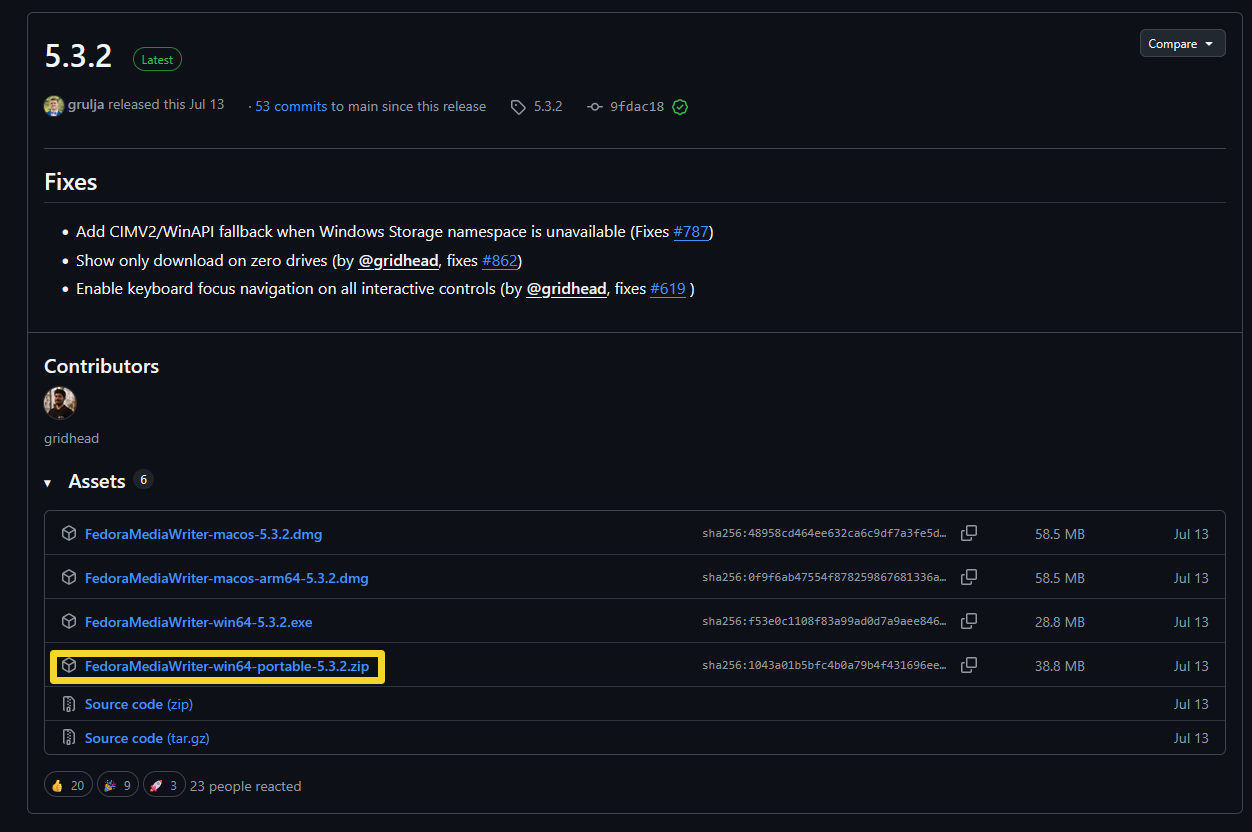Select hash text sha256:0f9f6ab47554f878259867681336a

(x=824, y=578)
